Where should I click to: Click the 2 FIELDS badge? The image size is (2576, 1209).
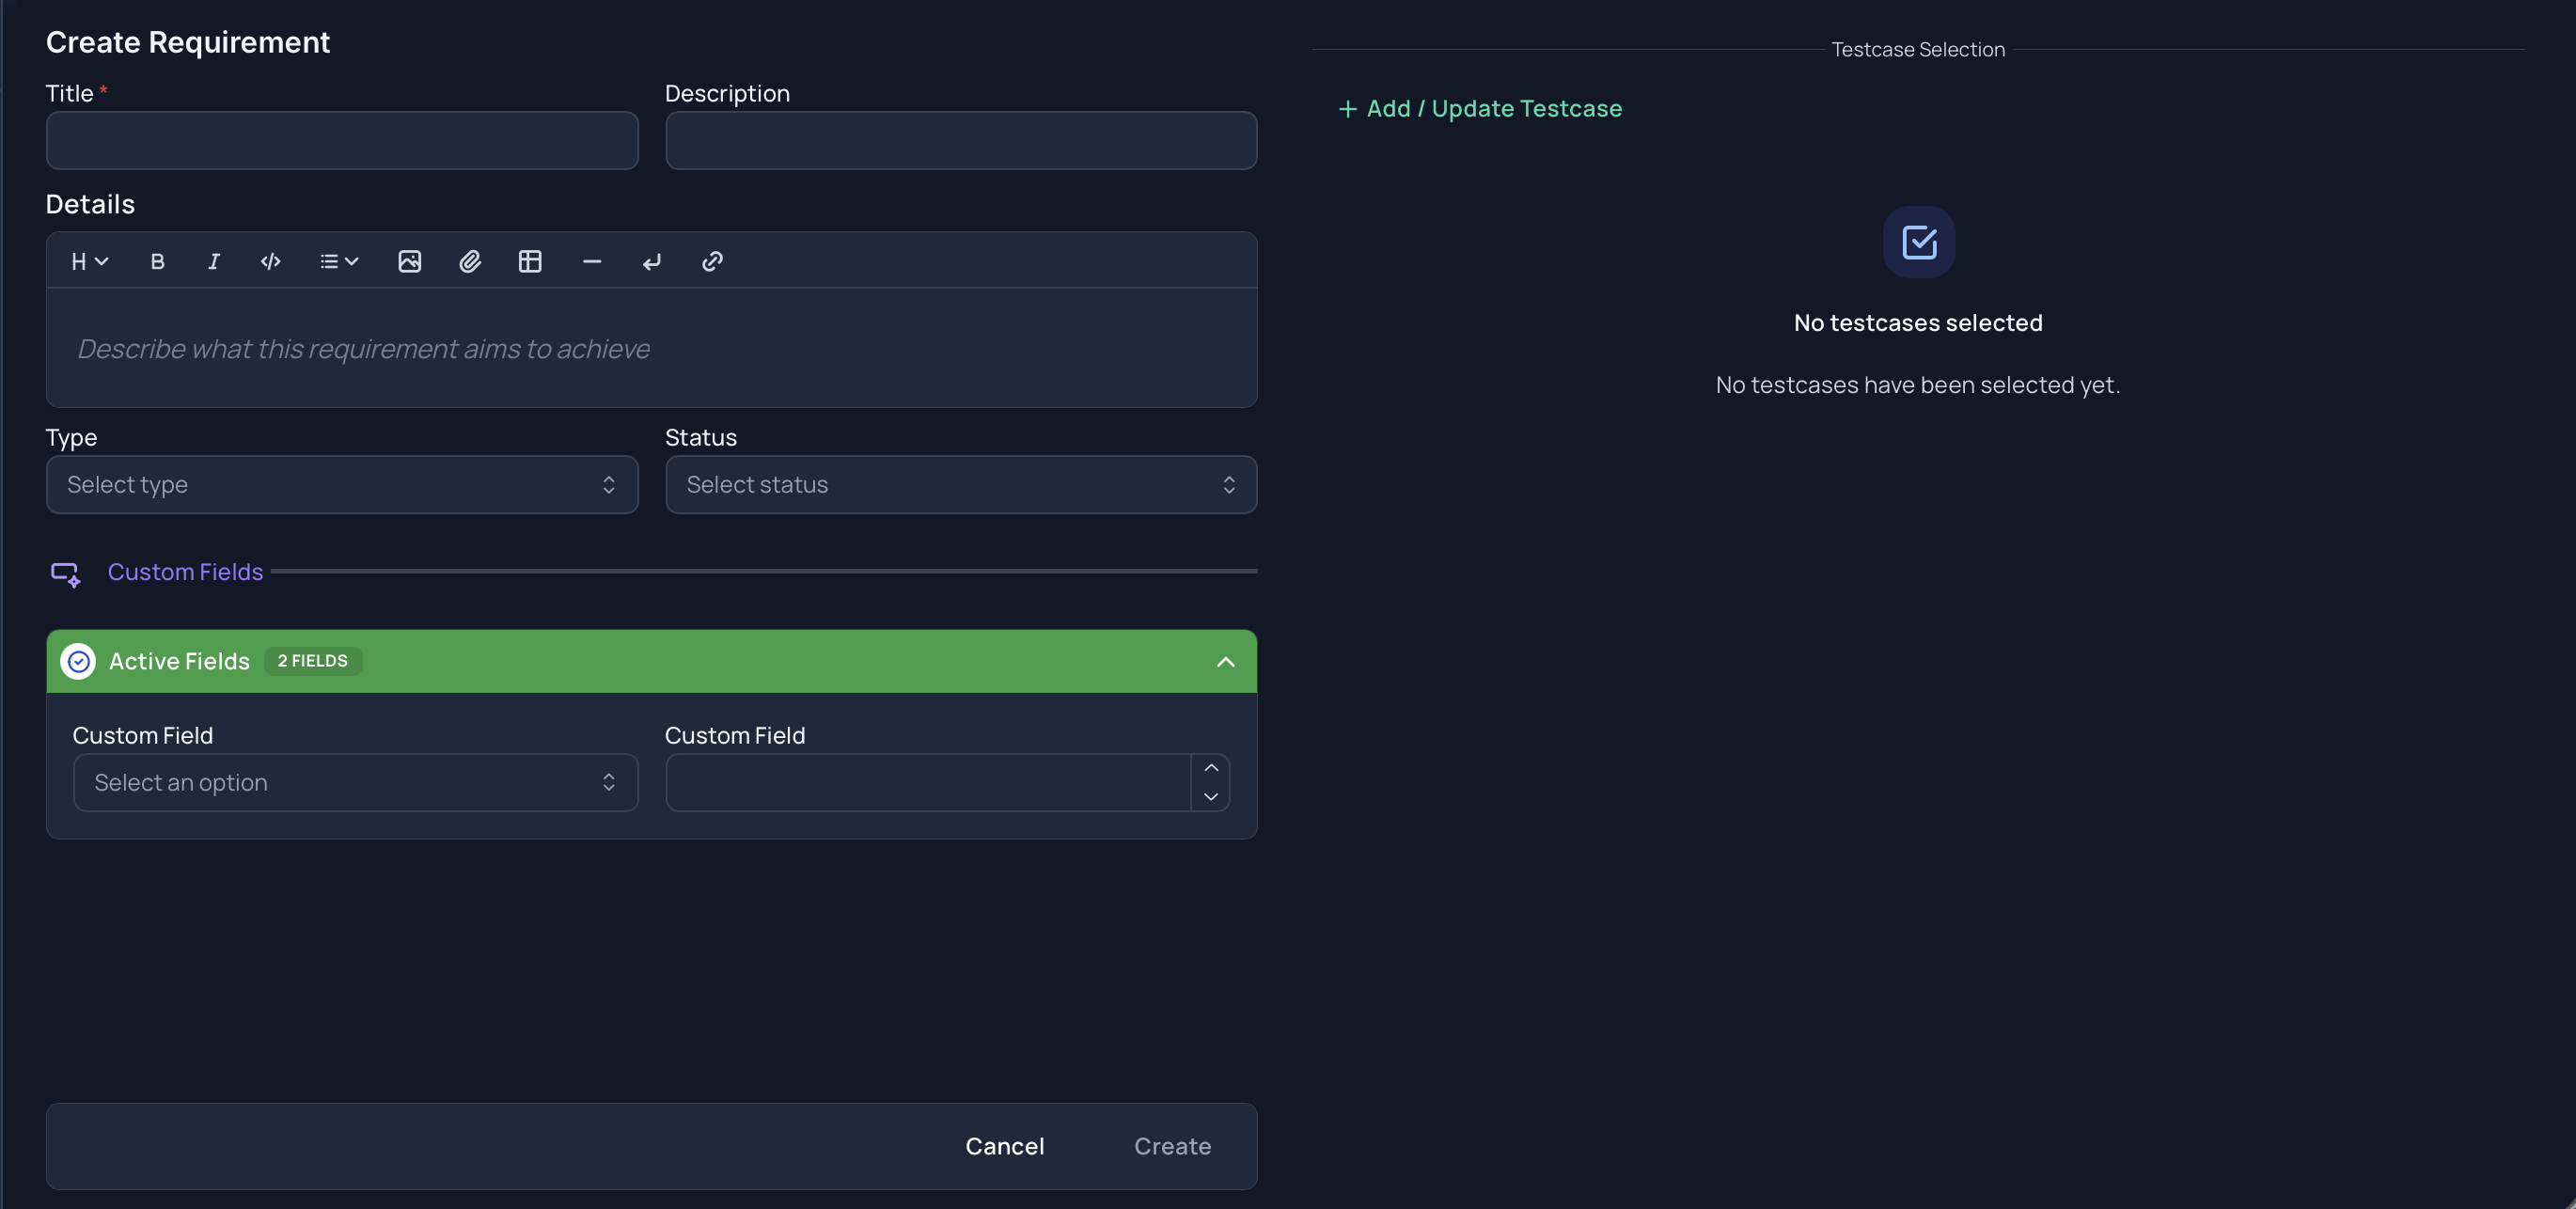(x=313, y=661)
